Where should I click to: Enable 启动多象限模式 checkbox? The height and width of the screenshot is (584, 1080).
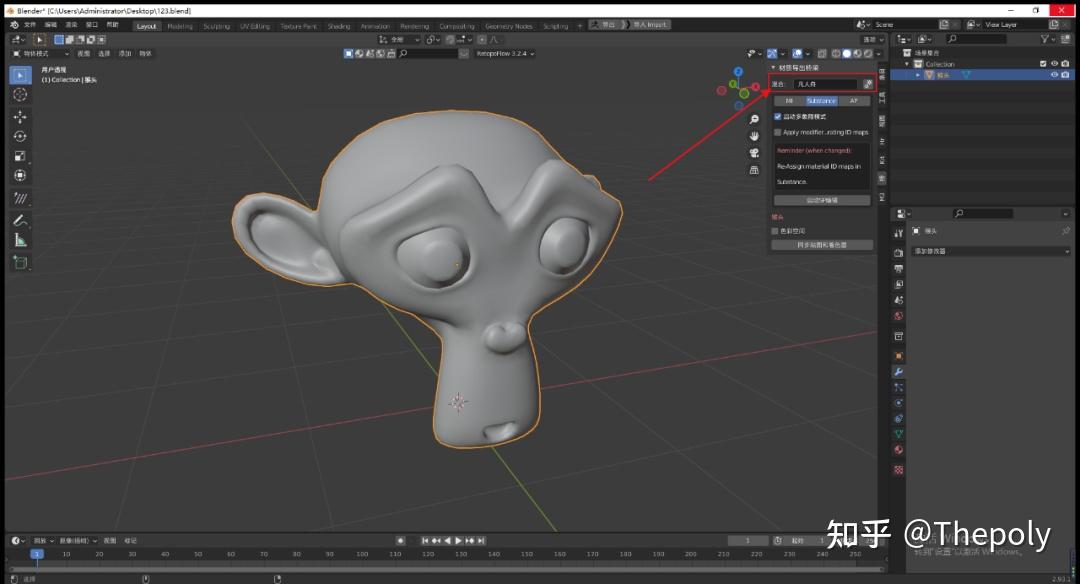point(777,115)
